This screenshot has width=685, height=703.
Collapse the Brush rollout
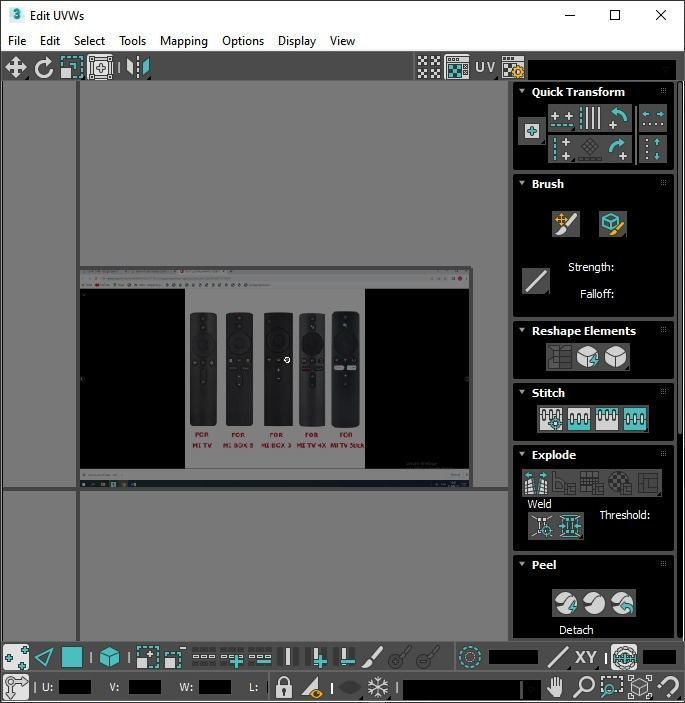pos(522,183)
